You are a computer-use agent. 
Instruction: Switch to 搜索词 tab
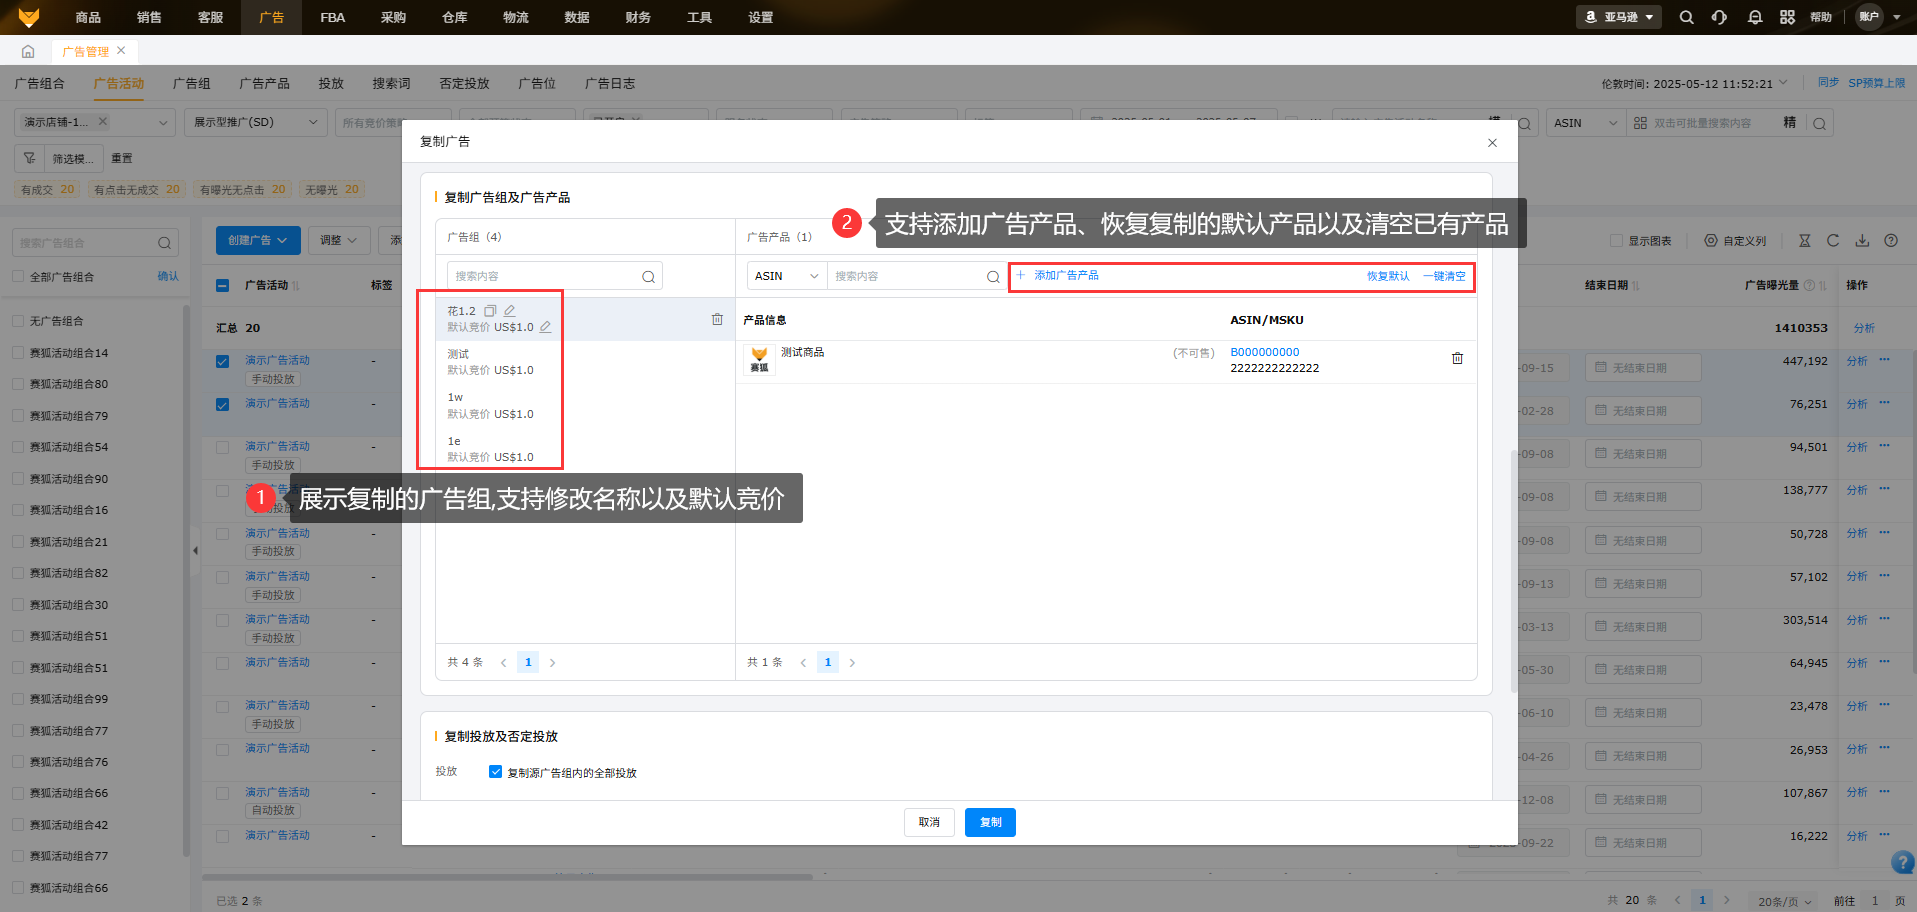[391, 84]
